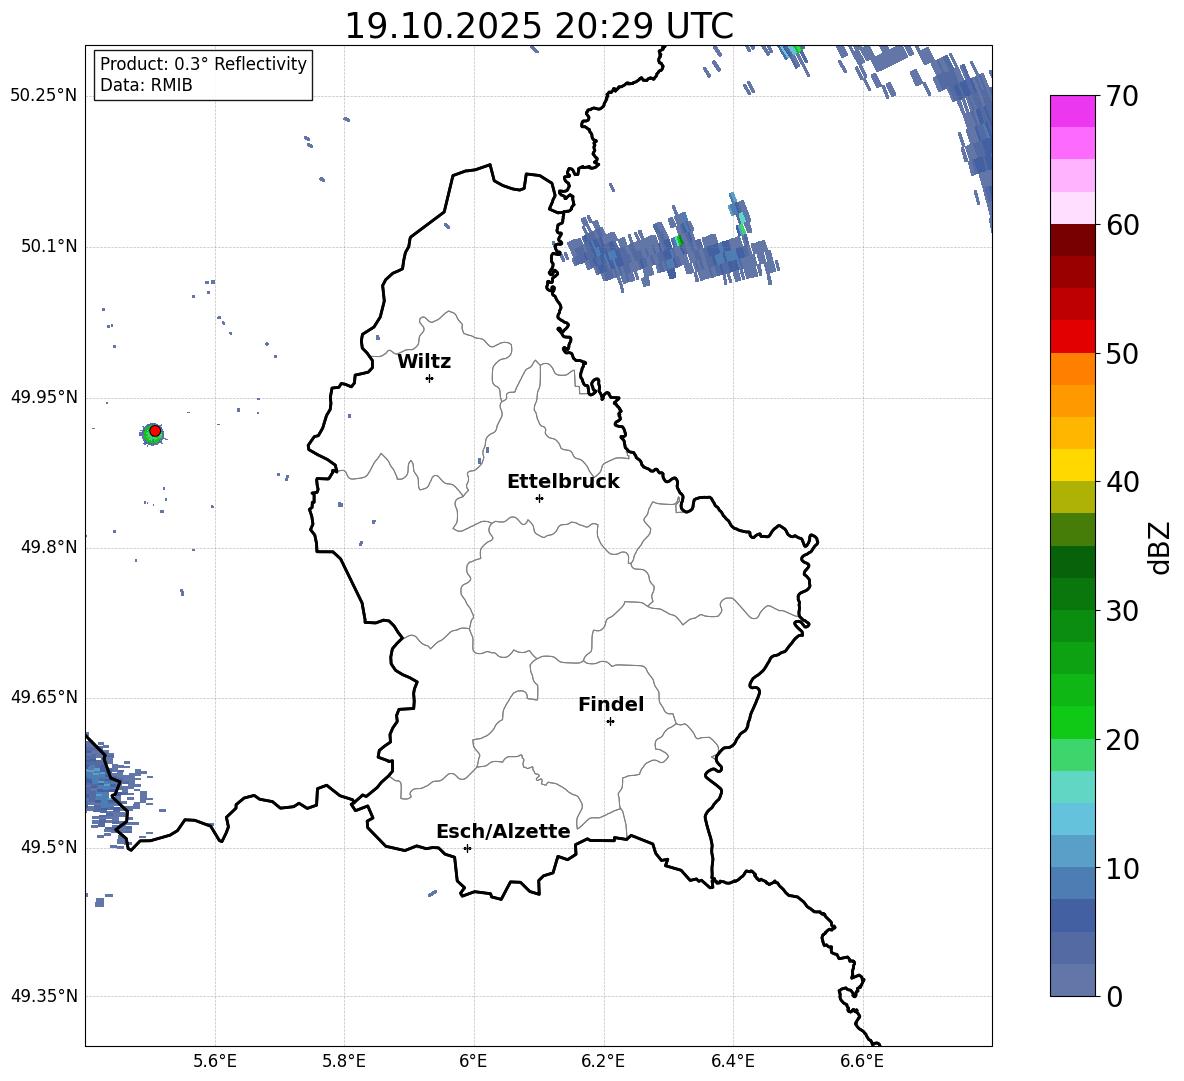Click the title 19.10.2025 20:29 UTC

click(x=538, y=26)
